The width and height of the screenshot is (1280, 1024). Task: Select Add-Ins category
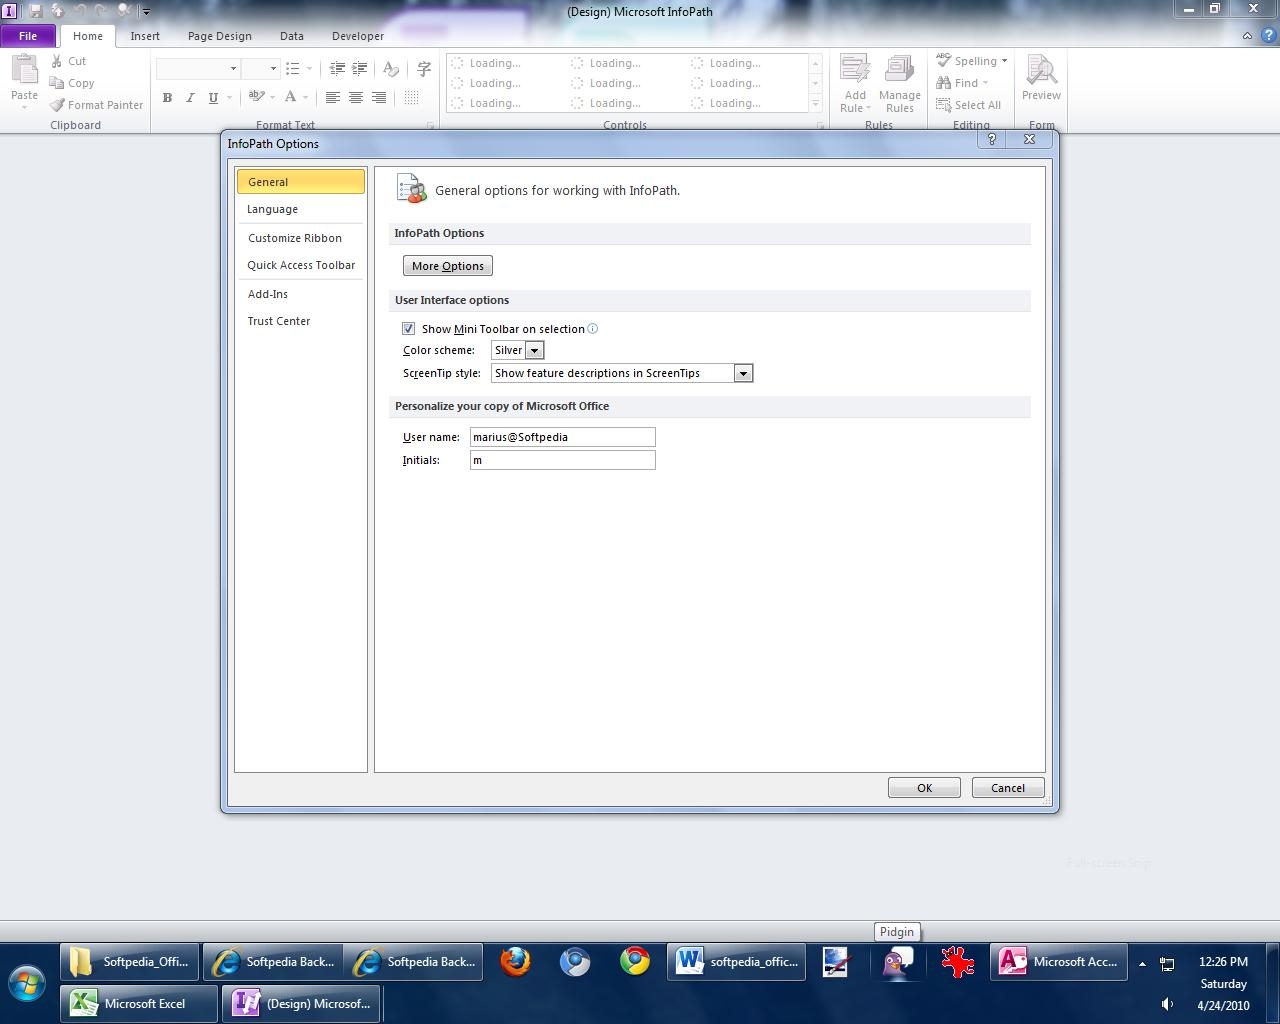click(x=301, y=294)
